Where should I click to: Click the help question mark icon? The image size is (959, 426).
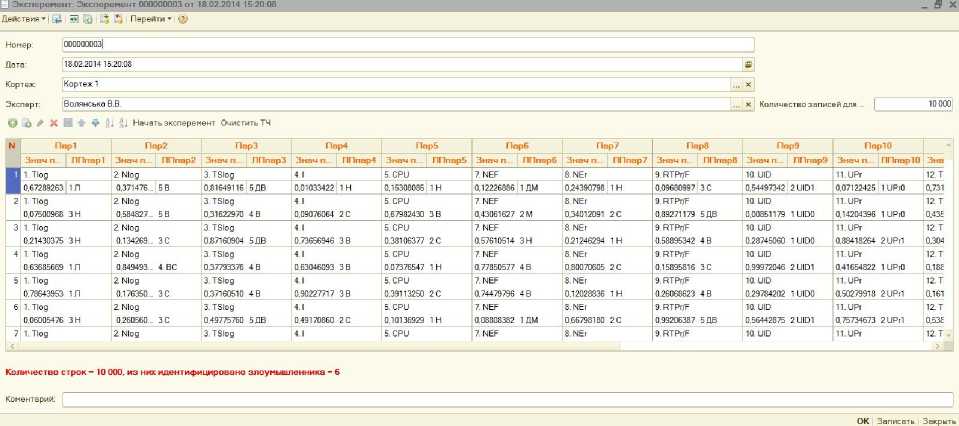183,19
